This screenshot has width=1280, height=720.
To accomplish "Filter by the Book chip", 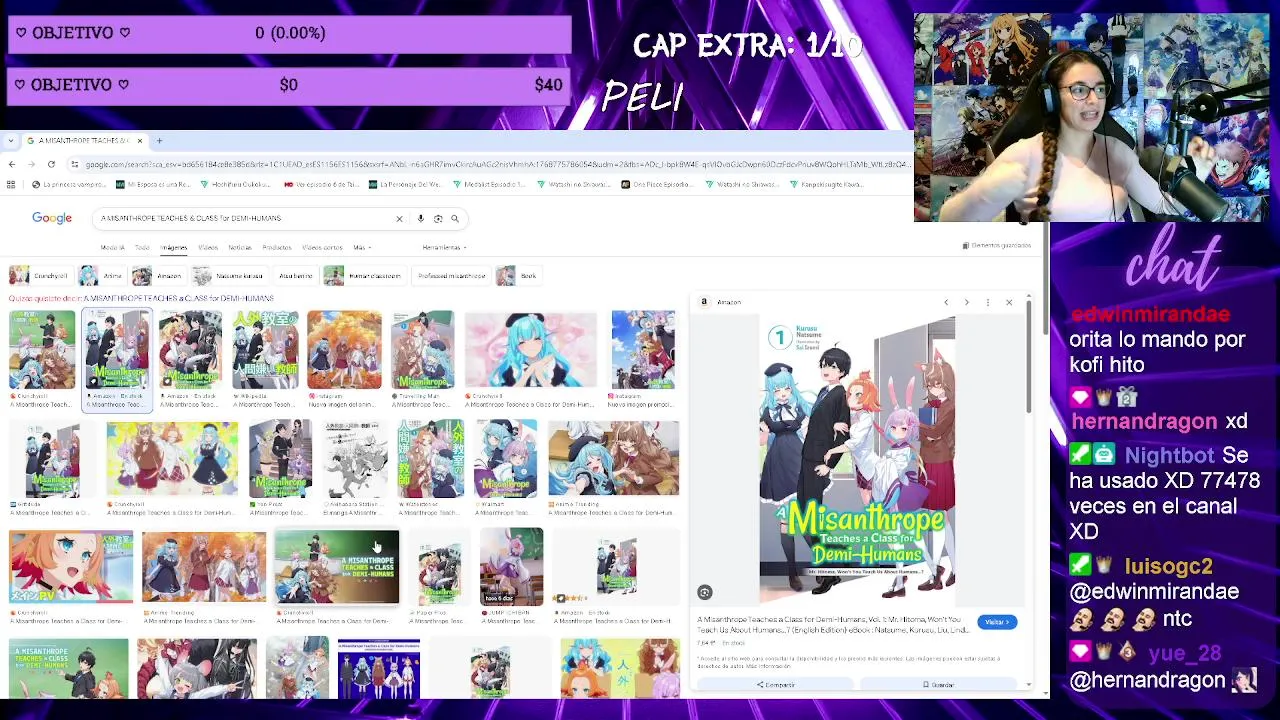I will [x=518, y=276].
